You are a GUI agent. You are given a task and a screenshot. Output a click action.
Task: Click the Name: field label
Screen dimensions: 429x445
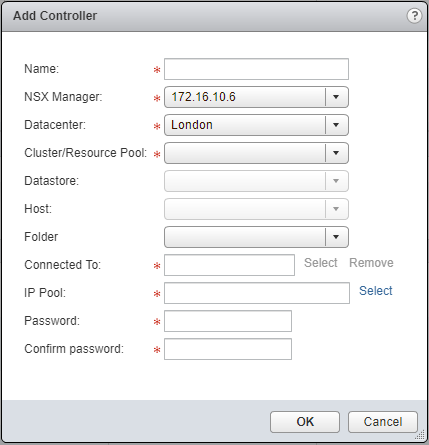point(41,69)
